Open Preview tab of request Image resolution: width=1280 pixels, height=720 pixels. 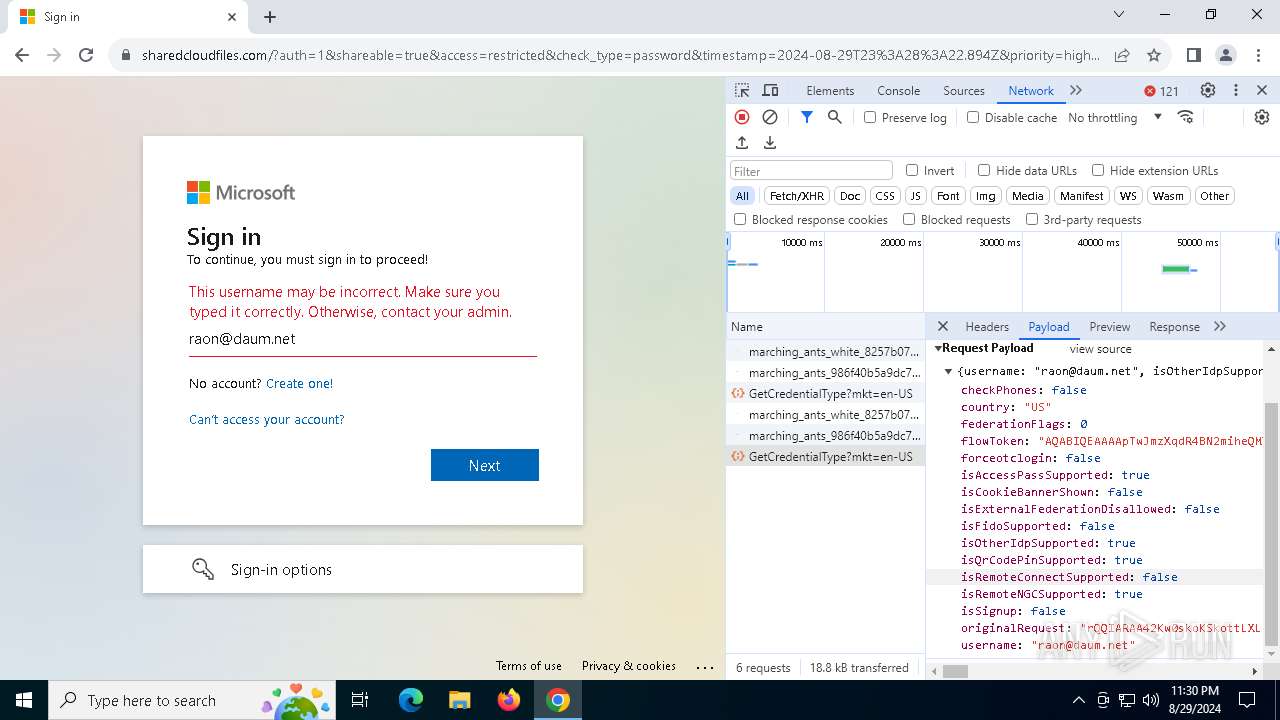1110,326
